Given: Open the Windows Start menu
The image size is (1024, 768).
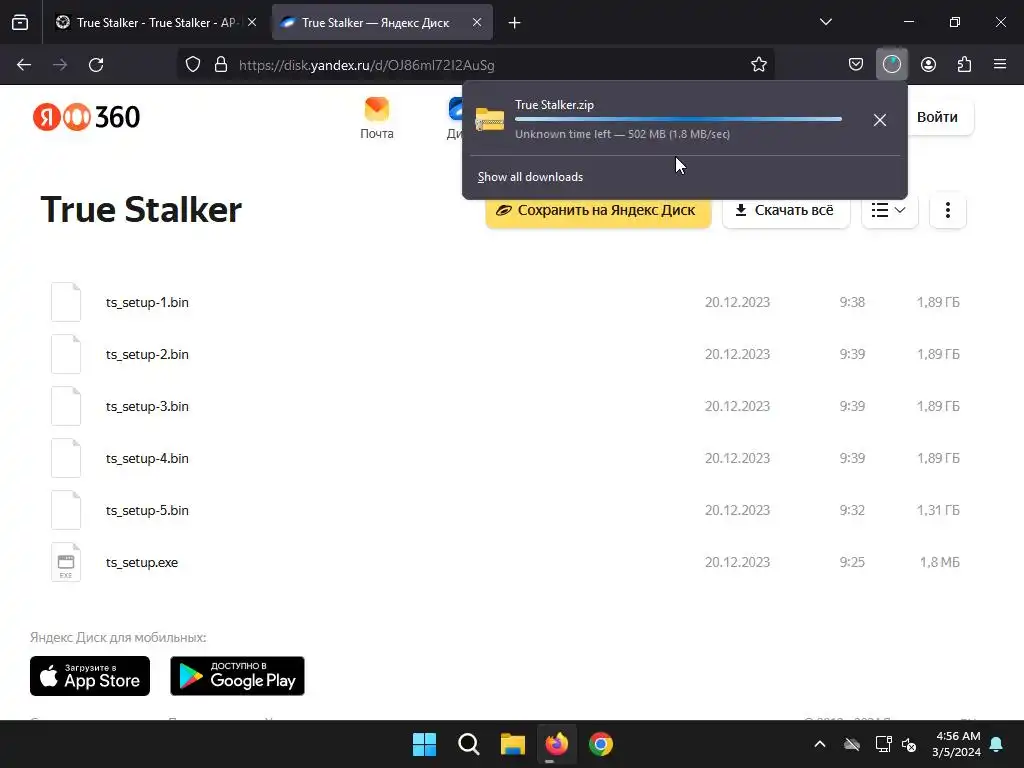Looking at the screenshot, I should pos(424,744).
